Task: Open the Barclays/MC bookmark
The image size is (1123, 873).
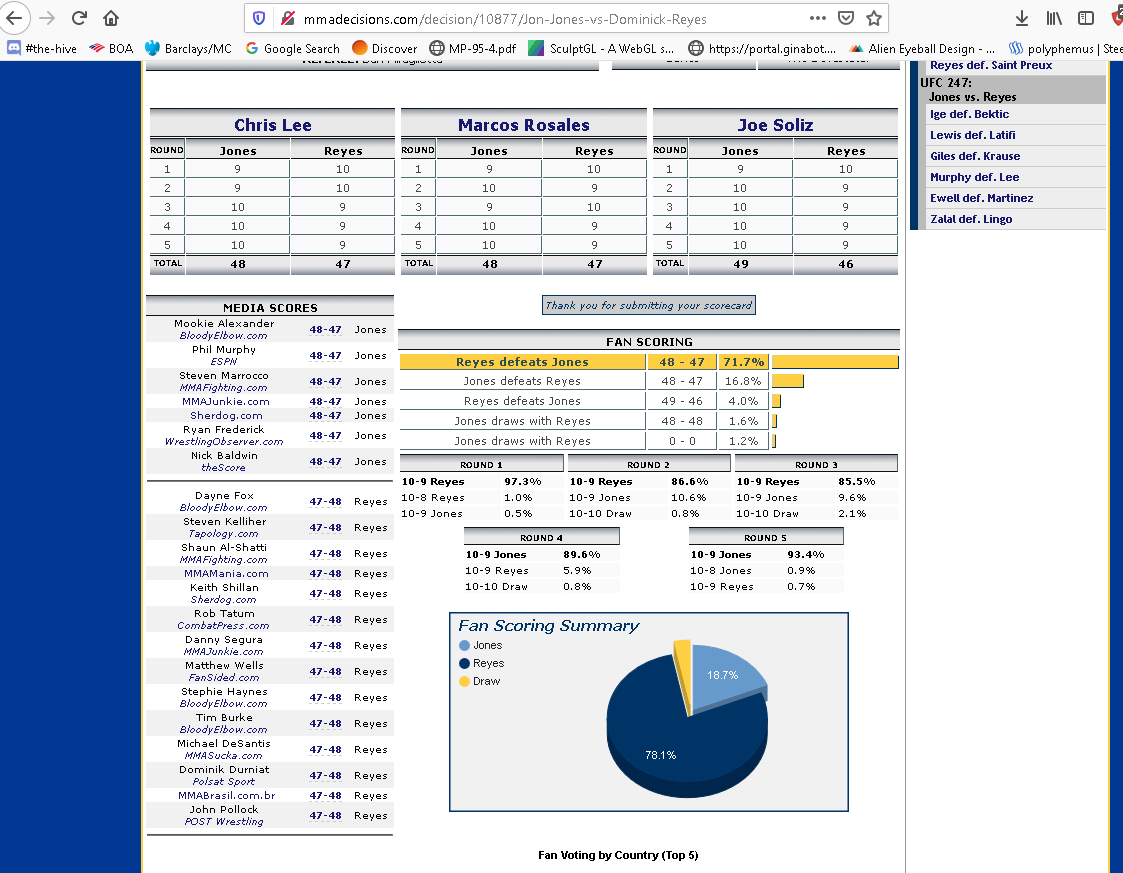Action: click(188, 49)
